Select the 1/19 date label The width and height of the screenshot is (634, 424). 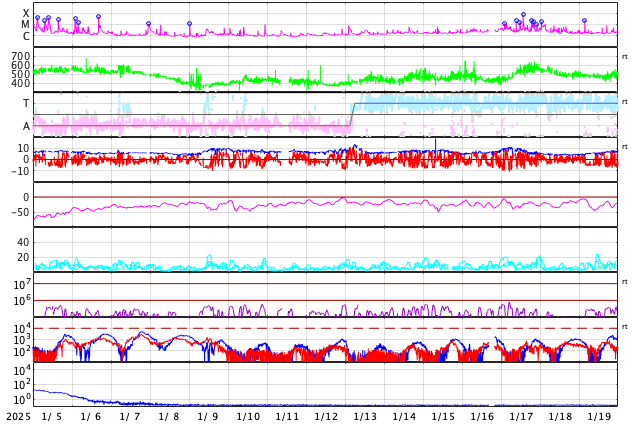tap(599, 417)
